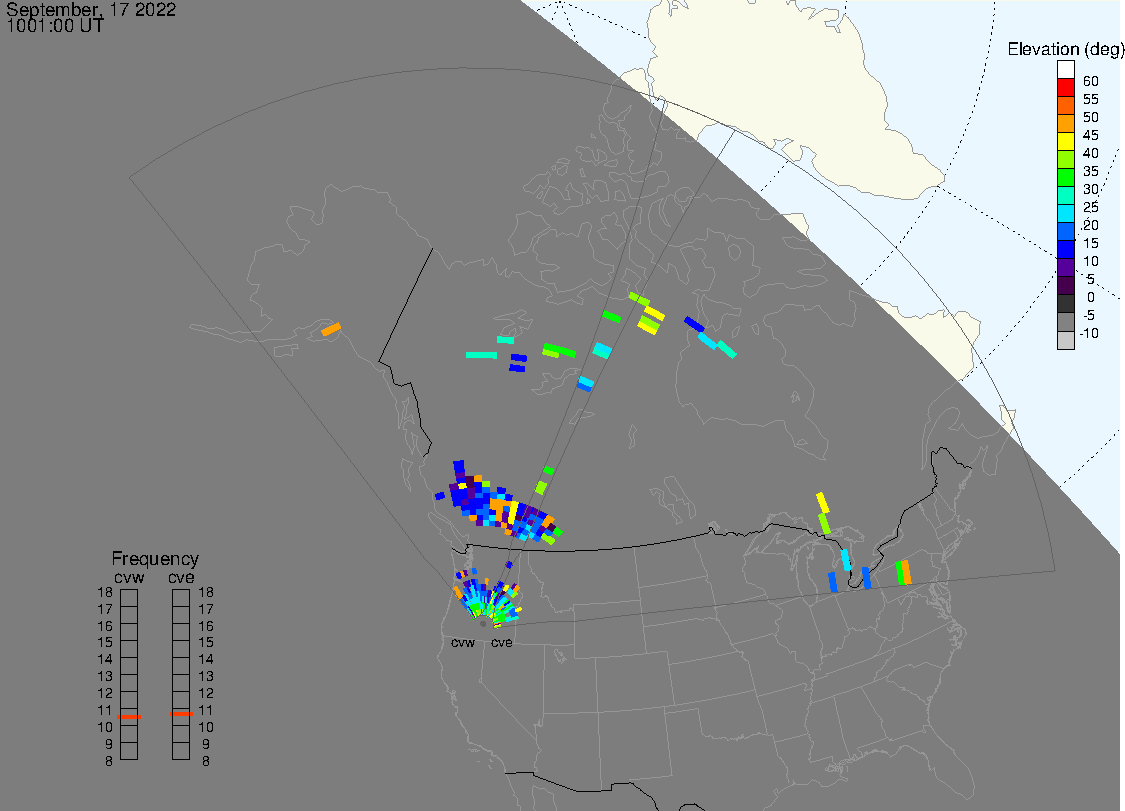Screen dimensions: 1125x811
Task: Click the "16" label beside the cvw frequency column
Action: [x=105, y=626]
